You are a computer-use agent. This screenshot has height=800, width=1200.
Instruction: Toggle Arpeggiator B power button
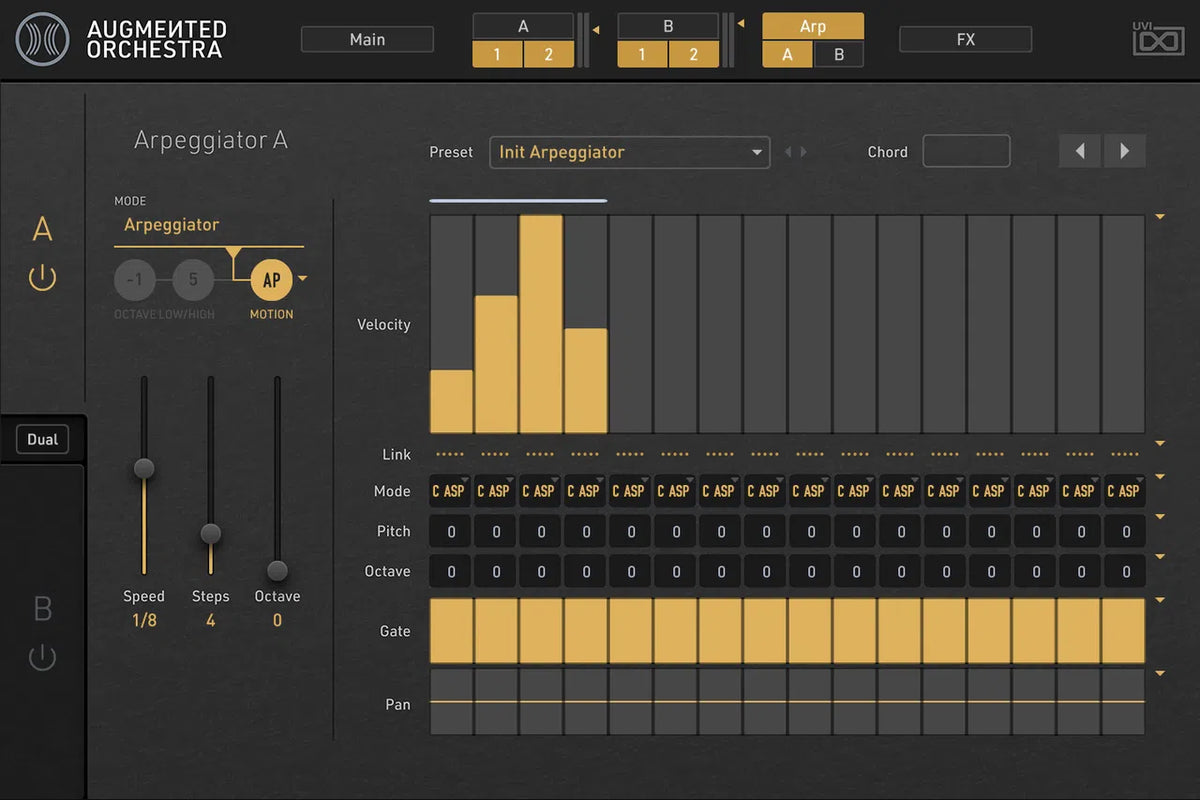(42, 658)
